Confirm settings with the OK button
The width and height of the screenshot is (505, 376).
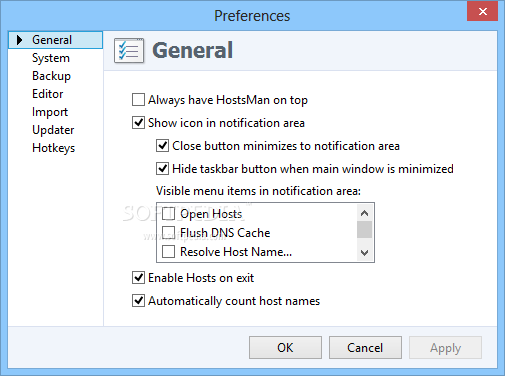285,348
